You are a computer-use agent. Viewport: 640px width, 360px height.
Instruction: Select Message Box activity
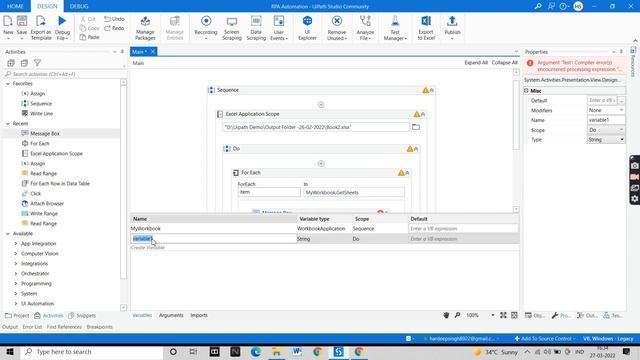click(45, 133)
